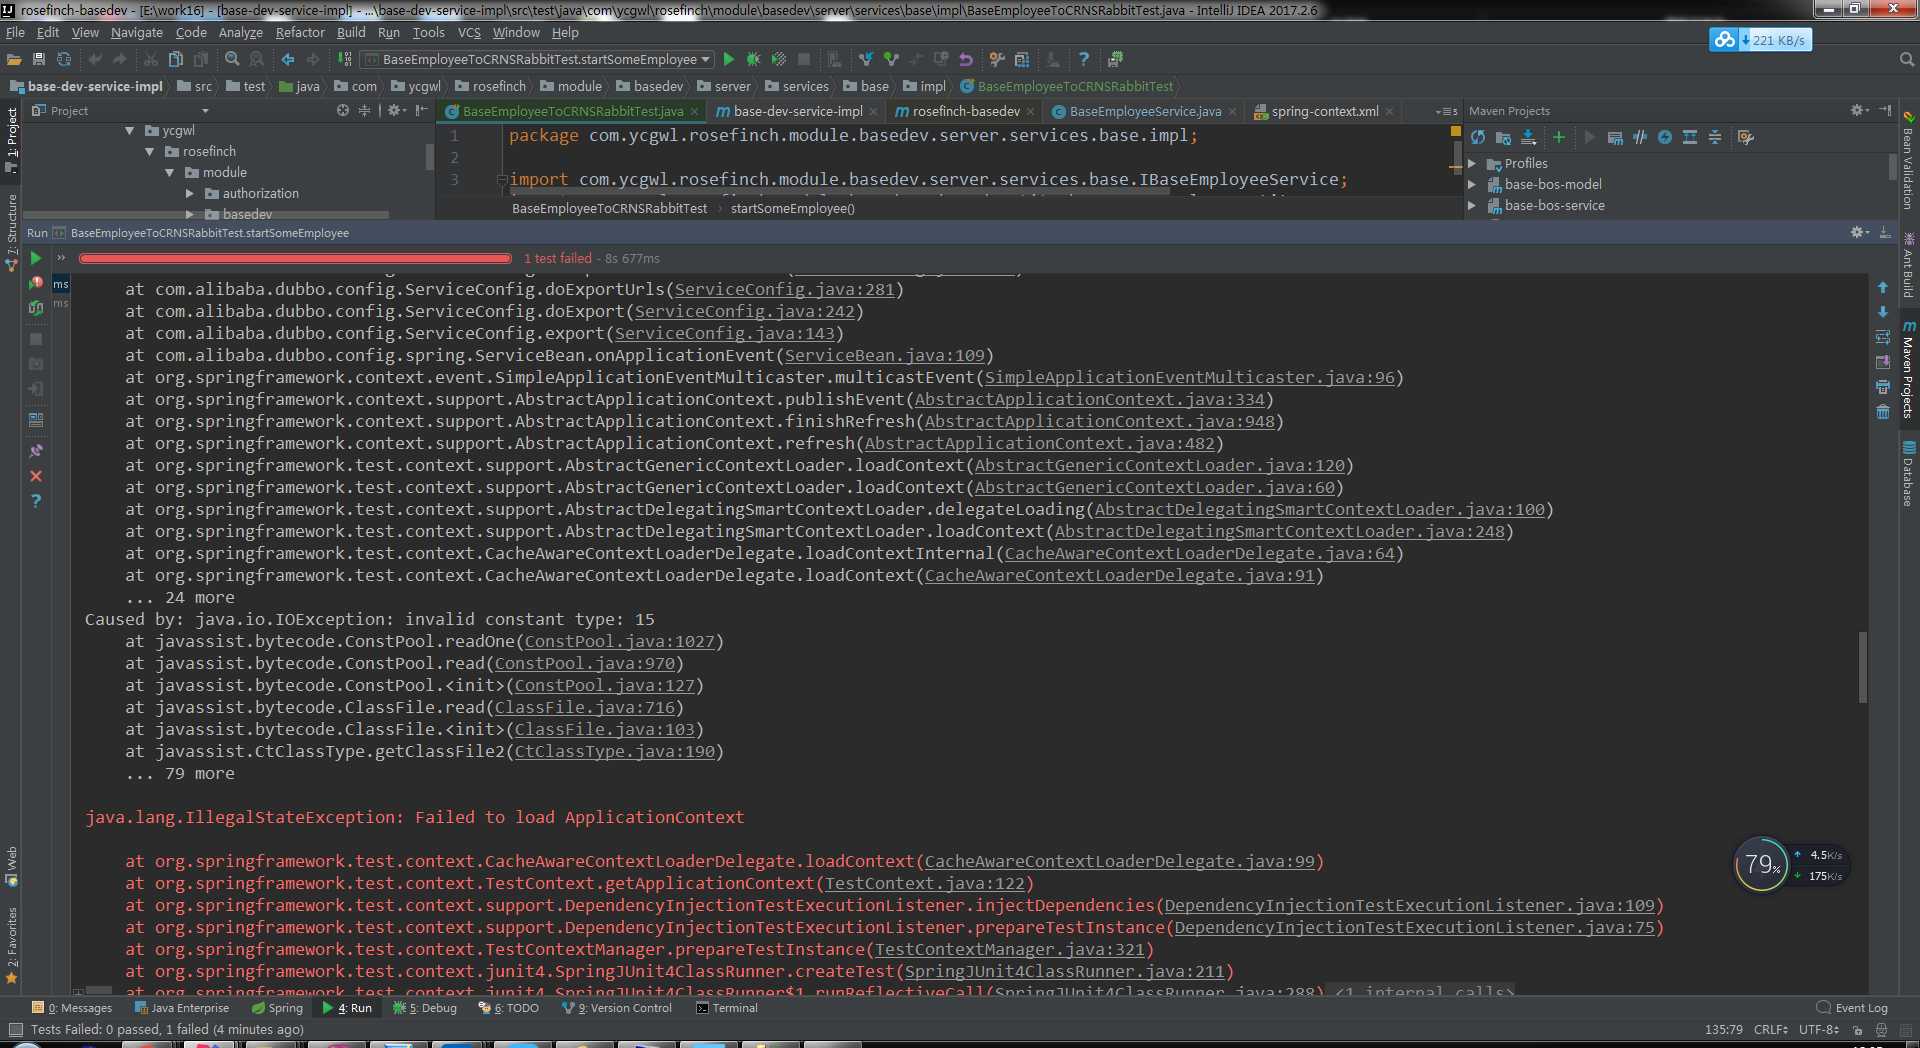The image size is (1920, 1048).
Task: Switch to BaseEmployeeService.java tab
Action: point(1144,111)
